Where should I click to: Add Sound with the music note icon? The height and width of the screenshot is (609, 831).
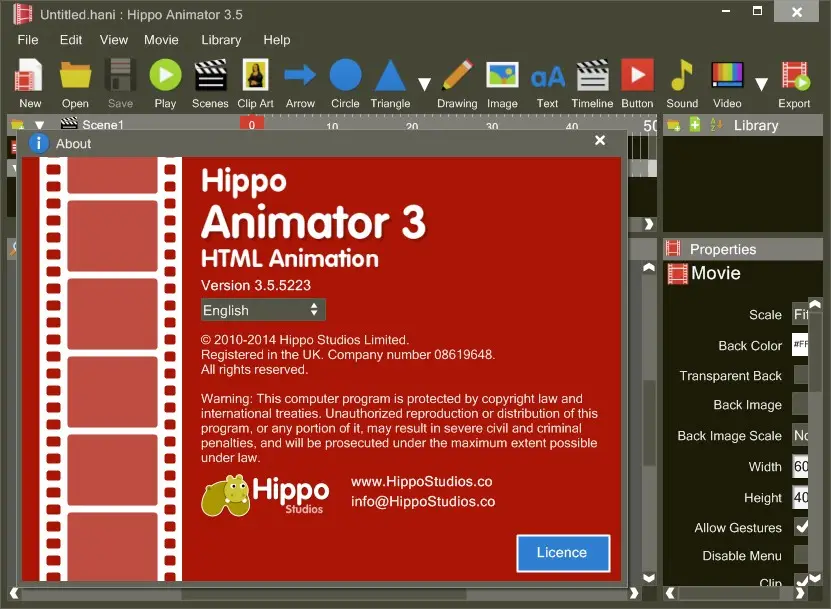[x=682, y=83]
